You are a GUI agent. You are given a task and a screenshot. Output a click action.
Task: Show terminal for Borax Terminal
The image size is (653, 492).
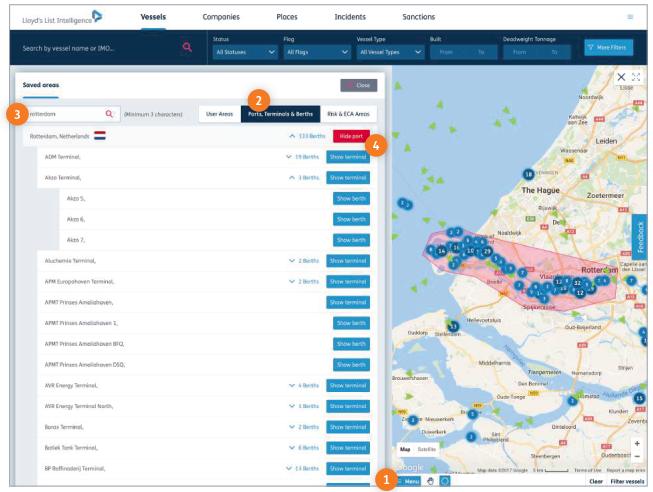pyautogui.click(x=348, y=427)
